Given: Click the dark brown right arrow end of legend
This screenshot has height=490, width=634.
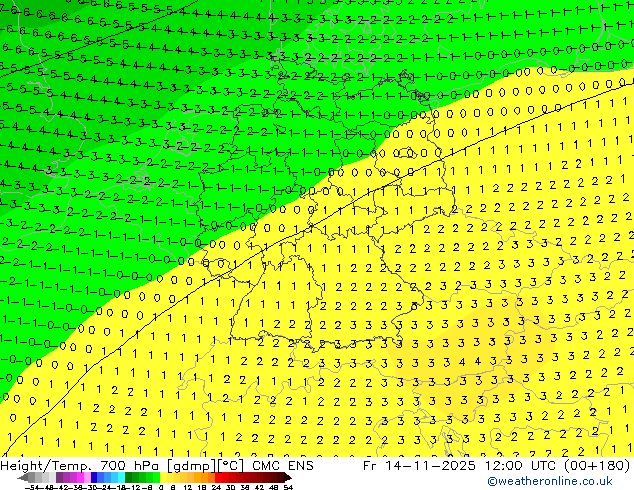Looking at the screenshot, I should coord(288,477).
